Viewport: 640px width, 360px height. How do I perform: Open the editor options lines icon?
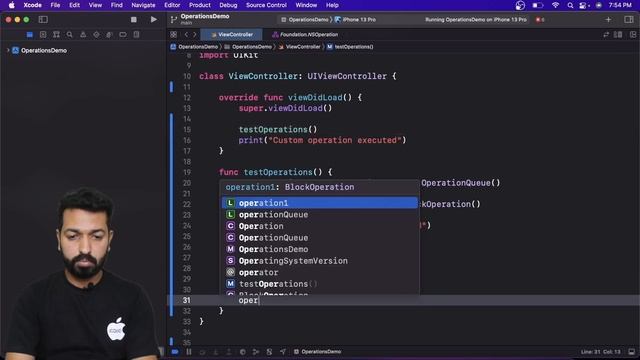coord(618,35)
